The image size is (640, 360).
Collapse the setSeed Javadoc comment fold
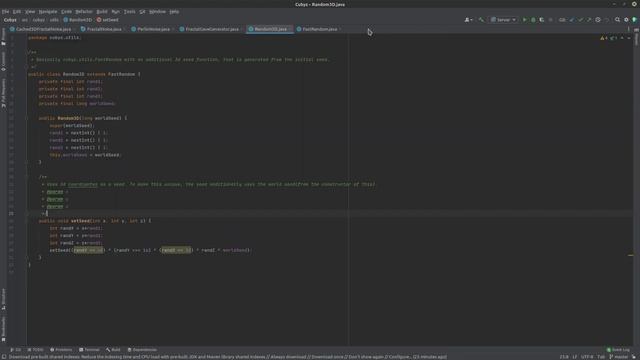click(x=27, y=177)
